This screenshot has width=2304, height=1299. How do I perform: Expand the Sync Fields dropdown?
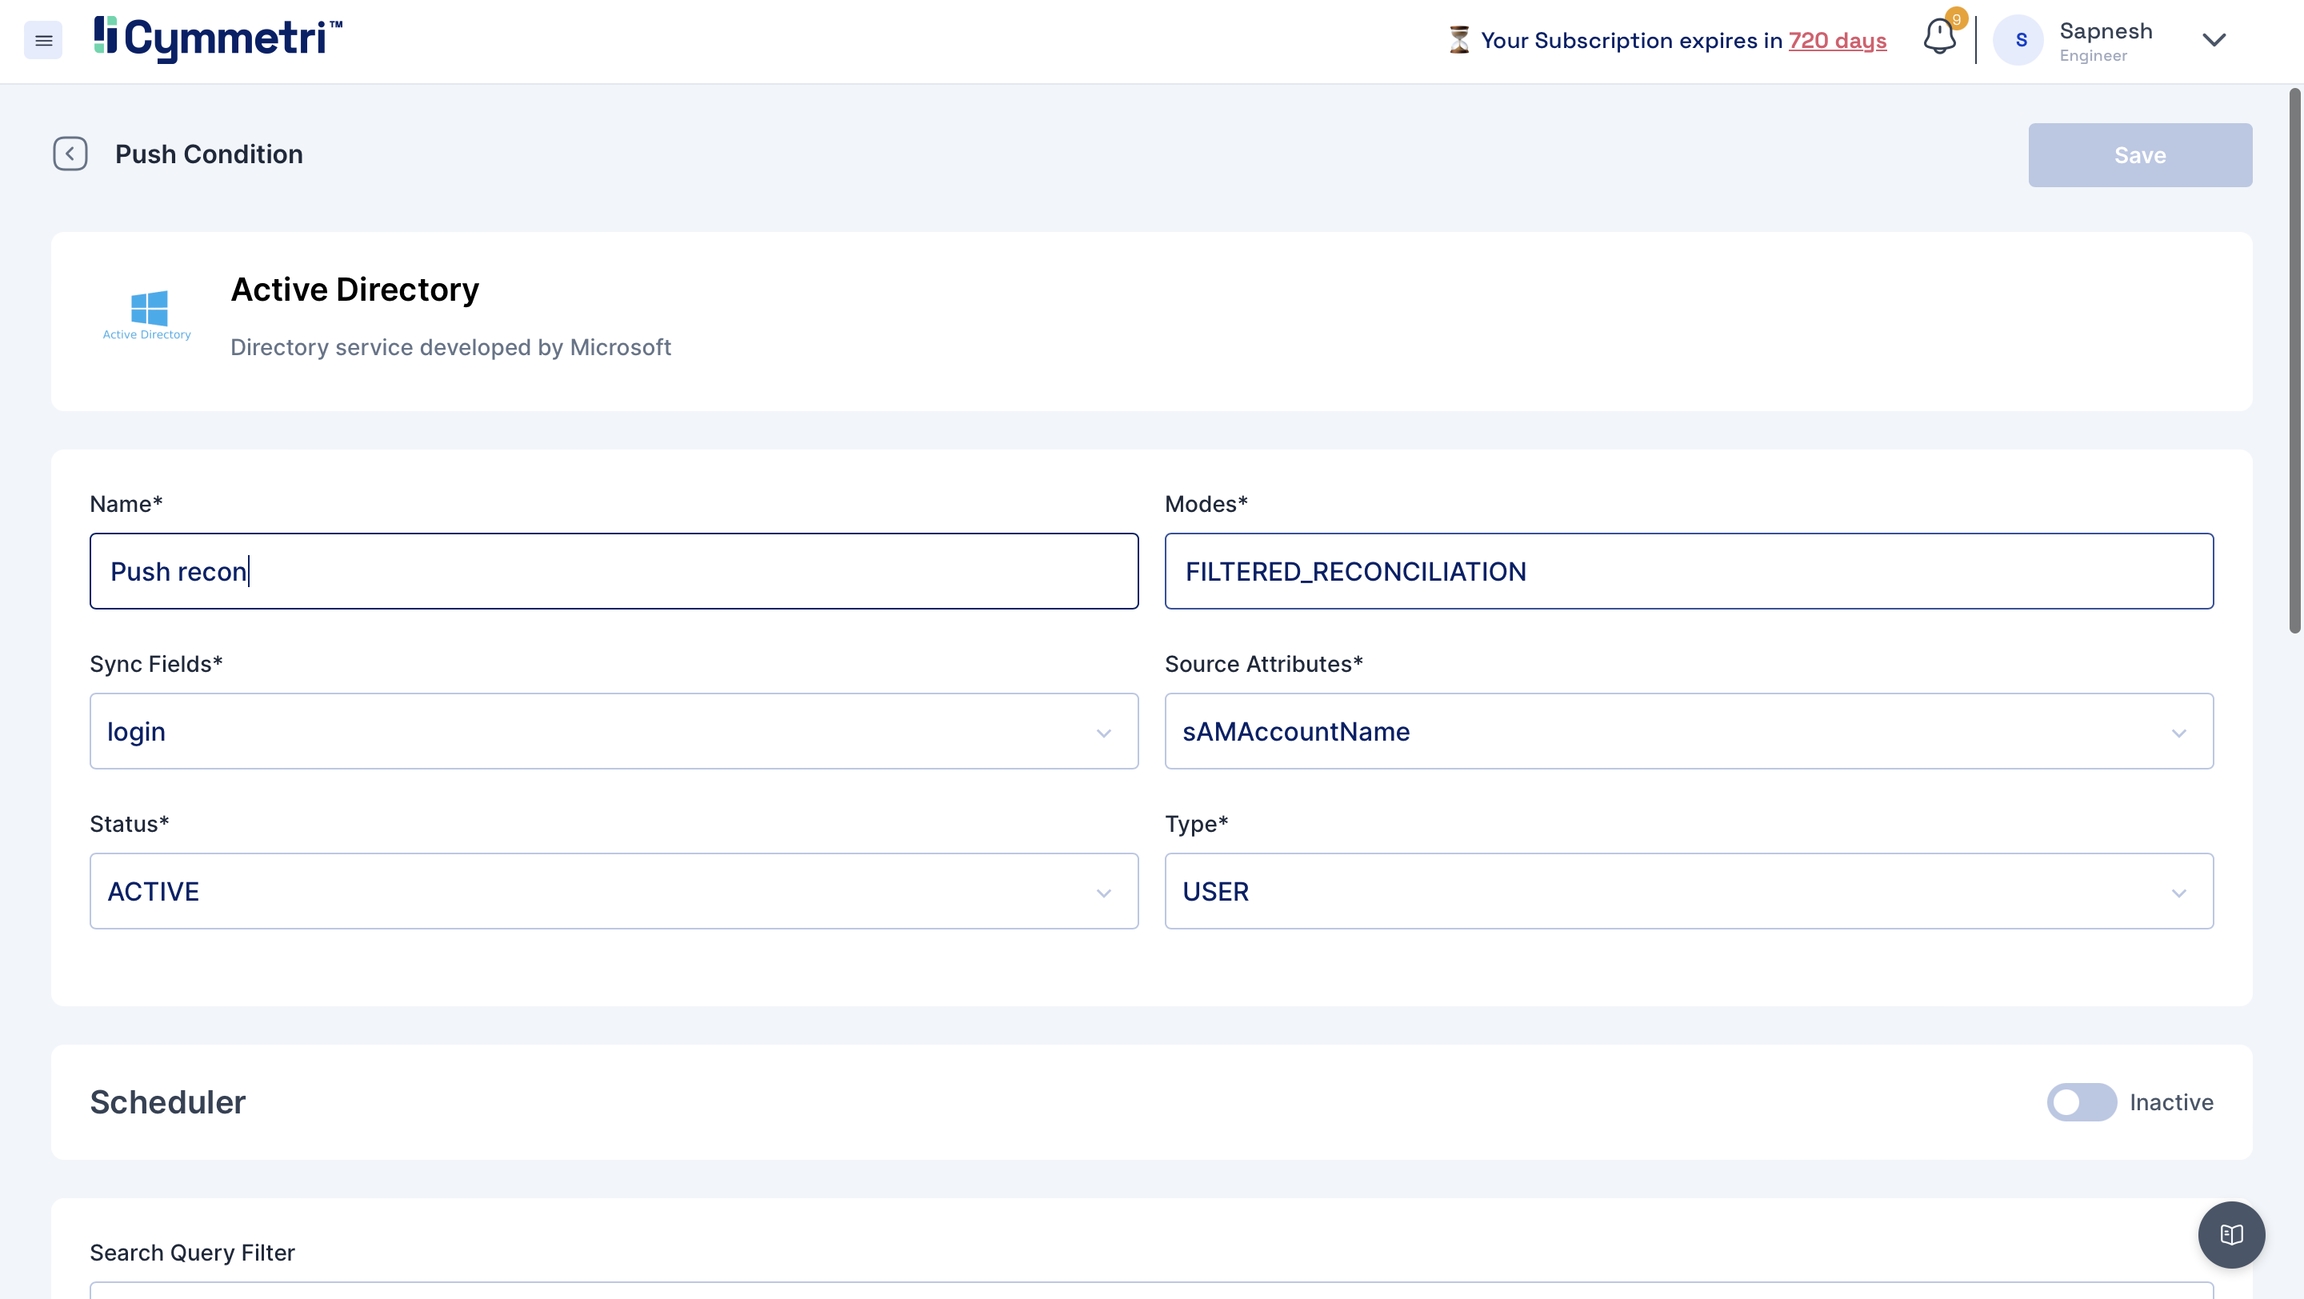613,731
